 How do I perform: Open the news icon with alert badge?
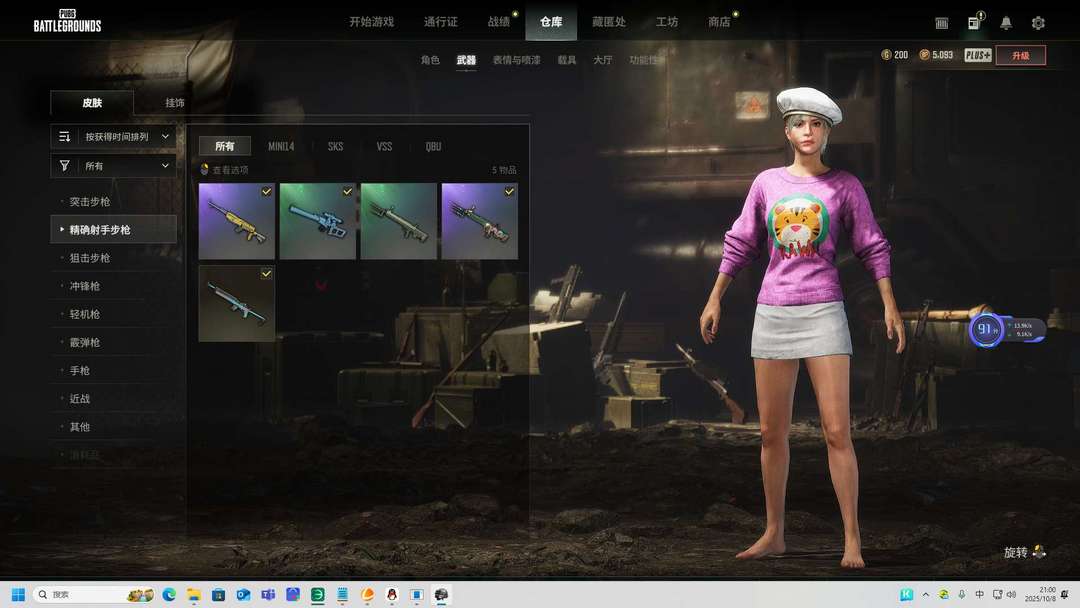[975, 22]
